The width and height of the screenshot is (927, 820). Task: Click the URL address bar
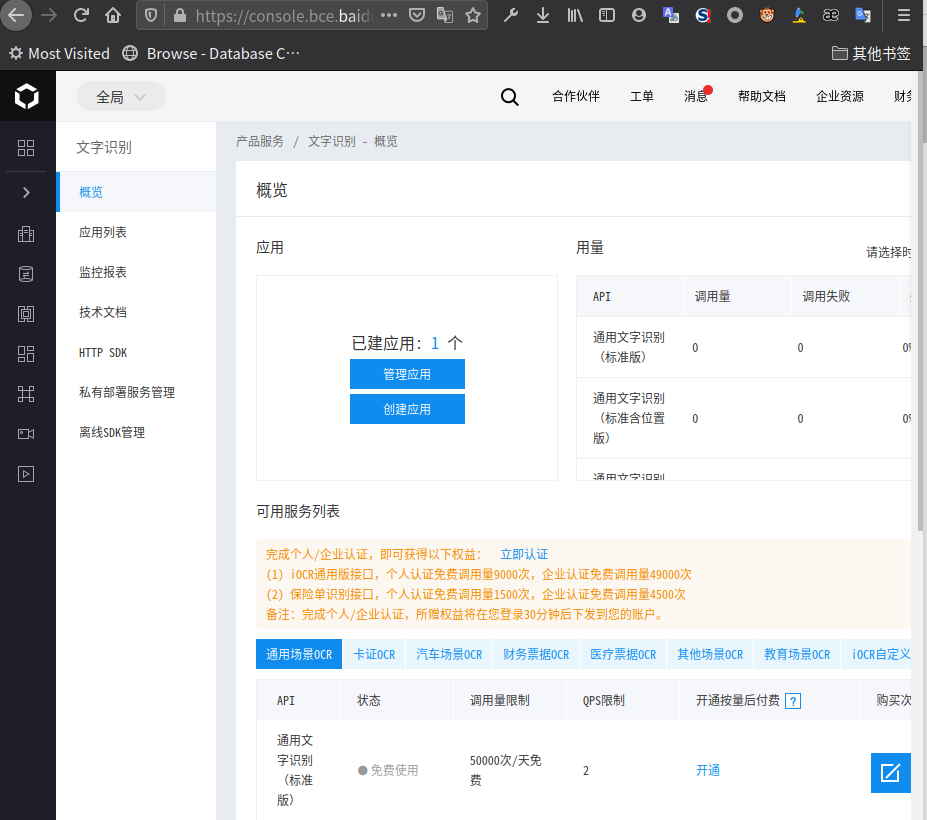point(283,15)
